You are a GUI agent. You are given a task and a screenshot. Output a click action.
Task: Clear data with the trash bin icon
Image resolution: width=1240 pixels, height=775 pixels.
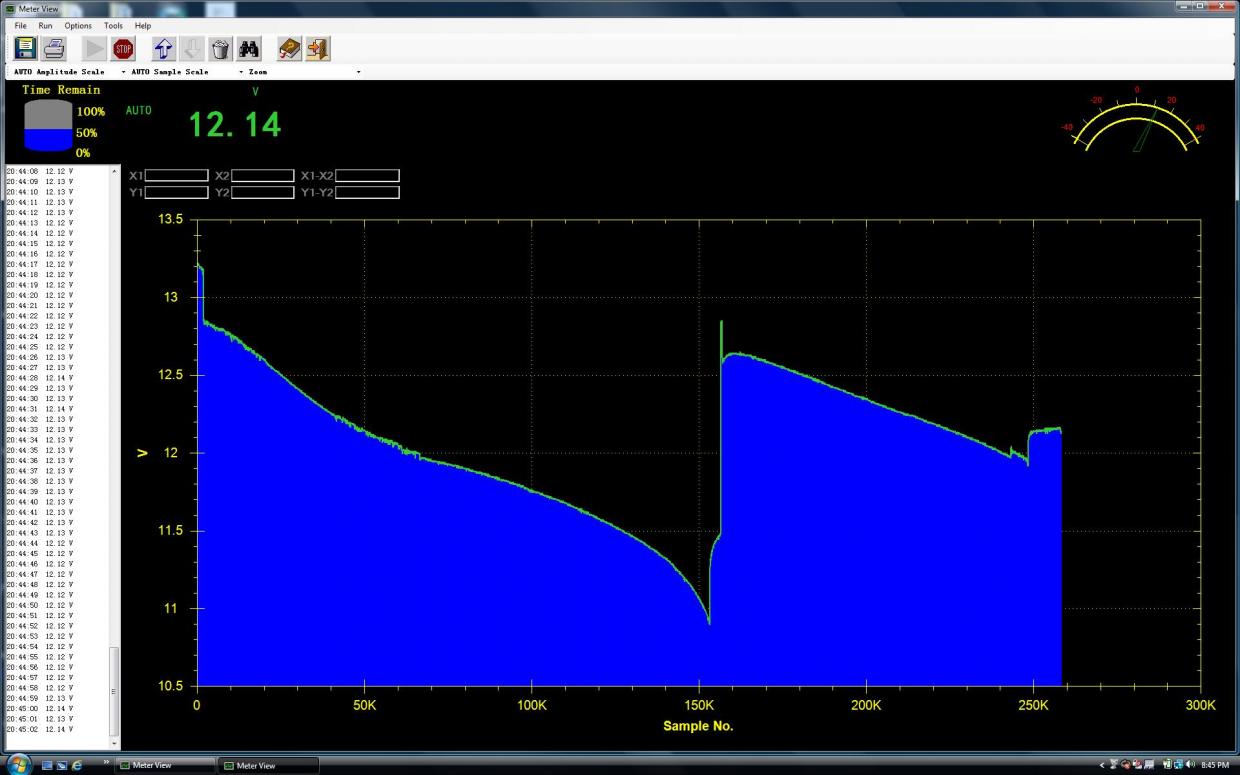221,48
